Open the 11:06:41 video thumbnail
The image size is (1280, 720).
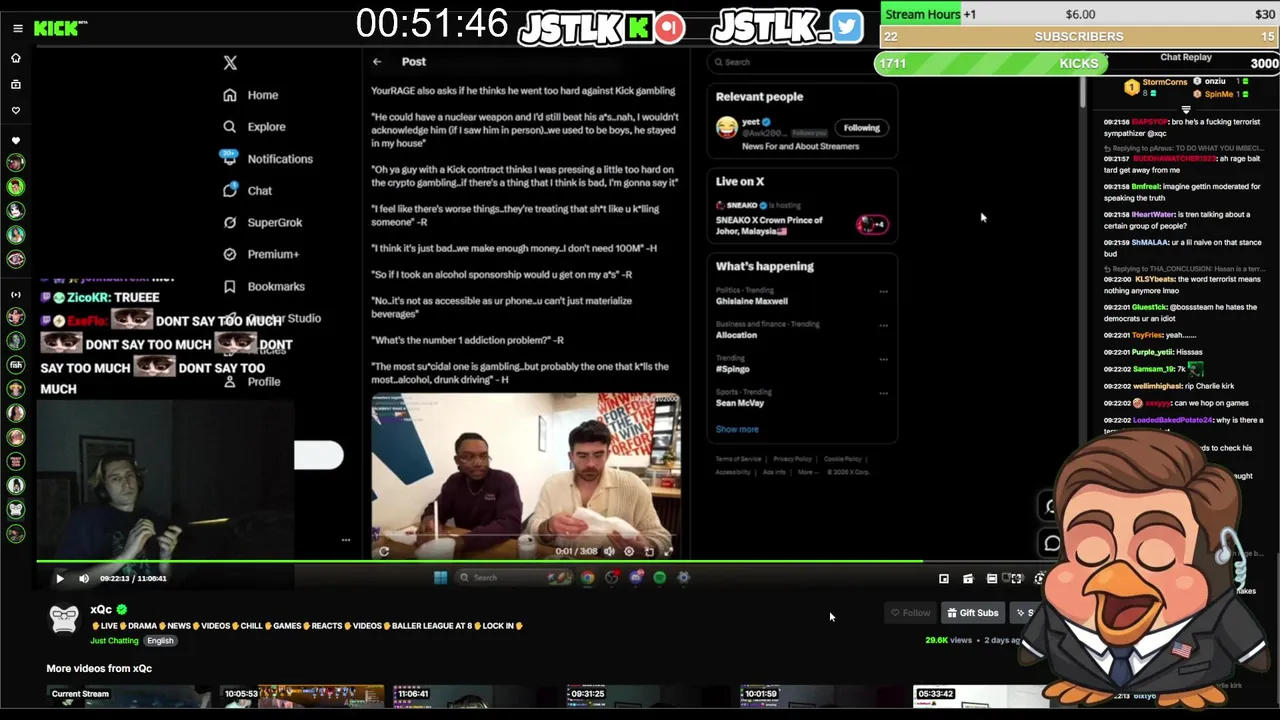tap(476, 696)
